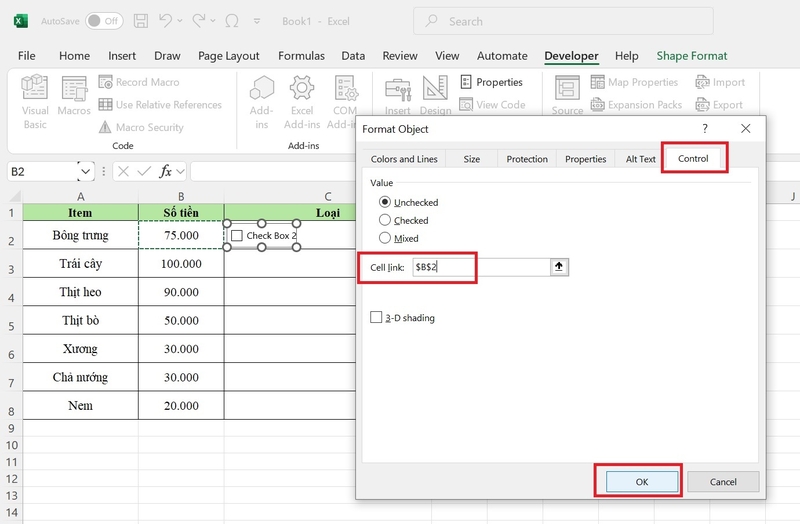Enable the 3-D shading checkbox
The image size is (800, 524).
(x=403, y=317)
